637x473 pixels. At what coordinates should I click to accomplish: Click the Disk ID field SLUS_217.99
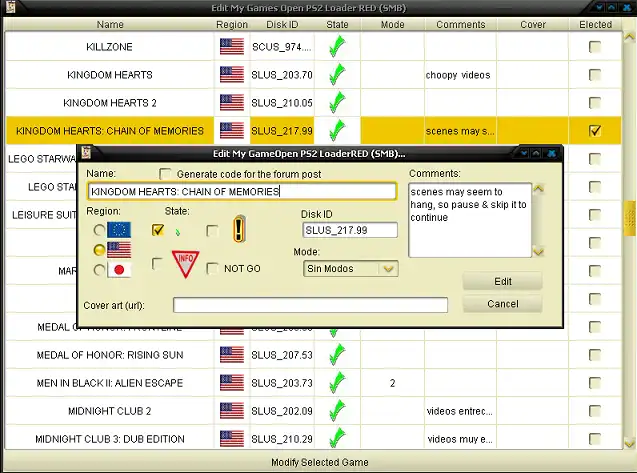350,230
